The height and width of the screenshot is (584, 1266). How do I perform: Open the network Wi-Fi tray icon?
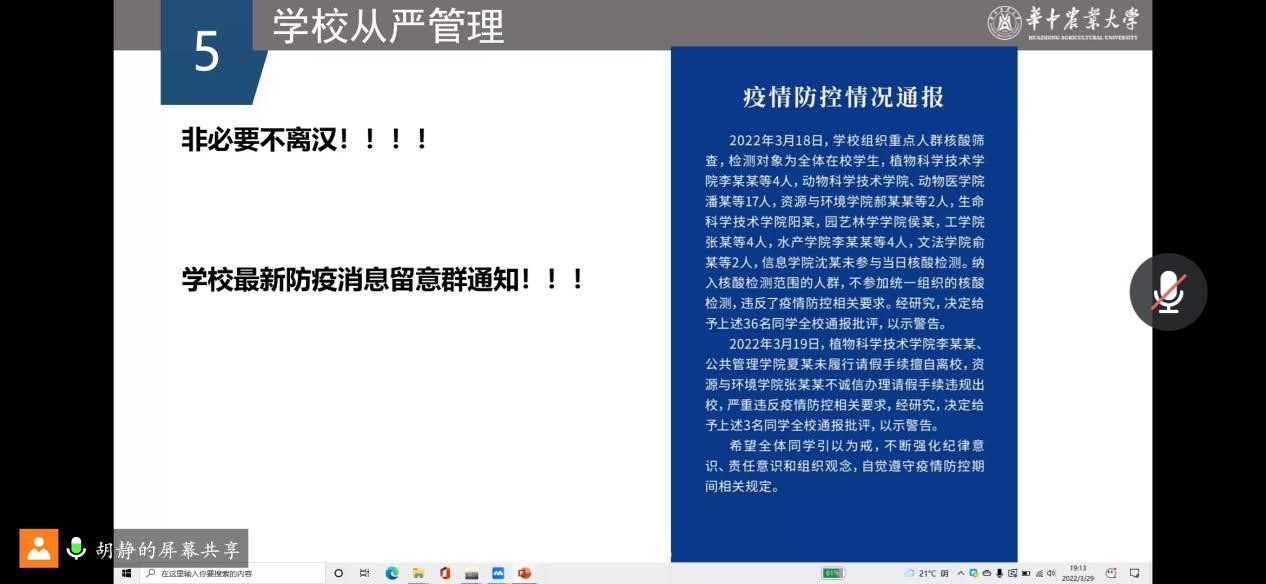(x=1038, y=573)
